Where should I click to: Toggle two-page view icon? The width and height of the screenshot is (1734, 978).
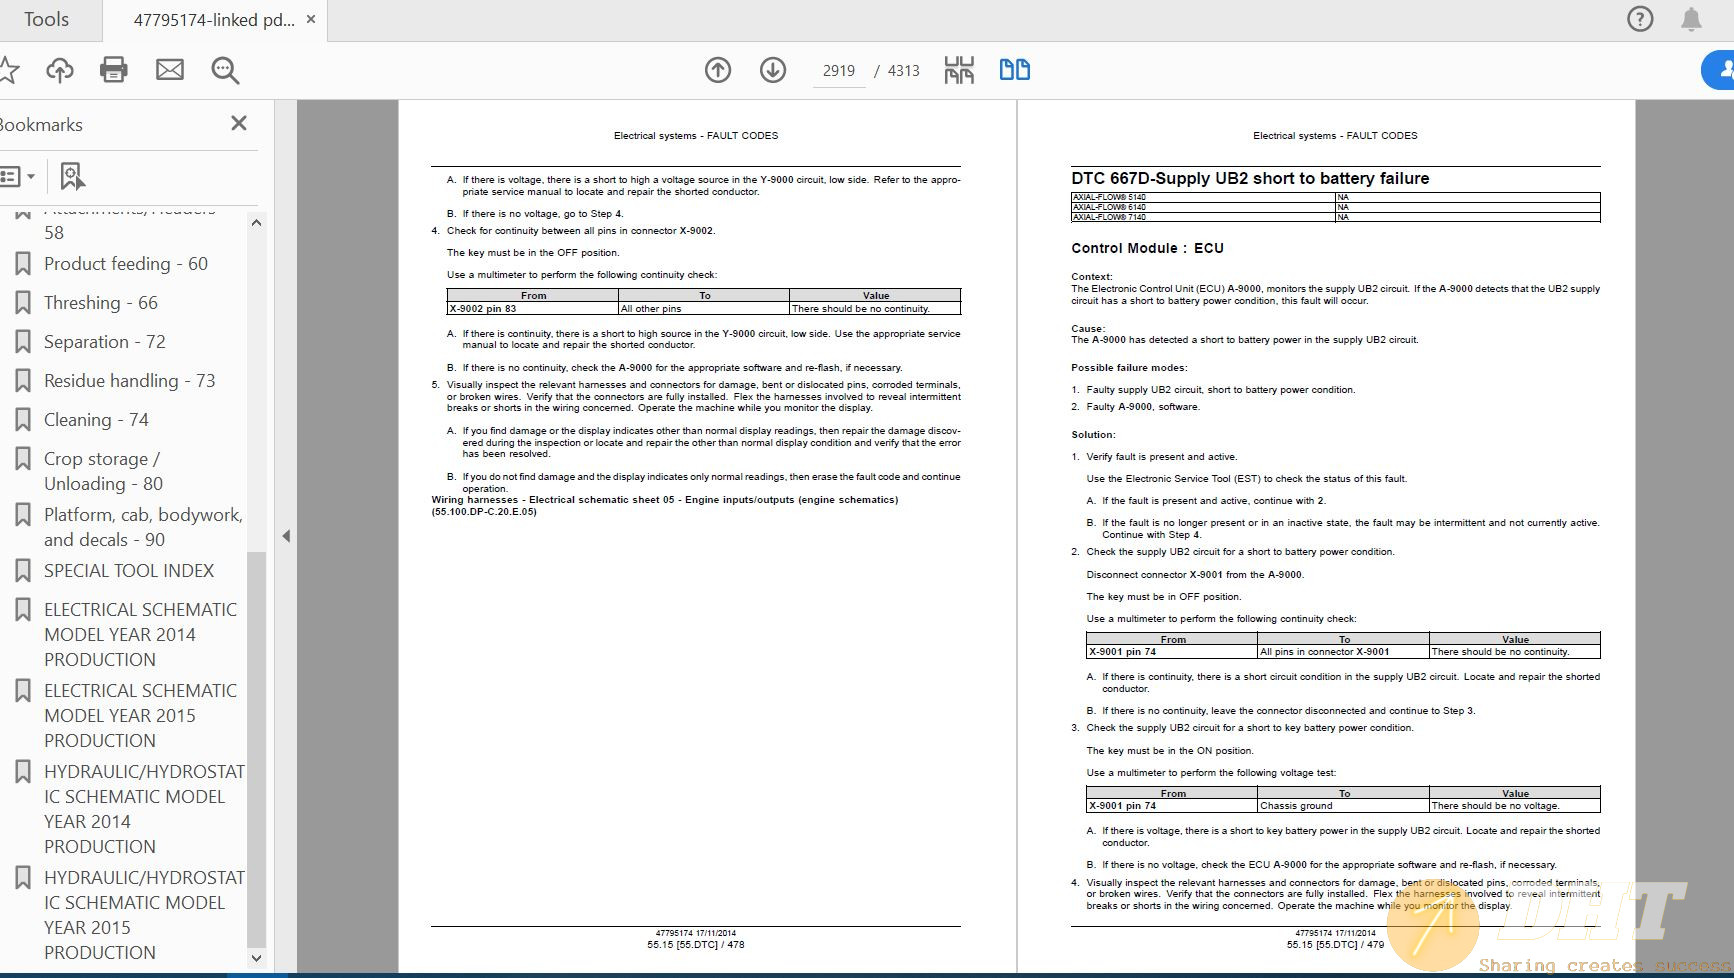pyautogui.click(x=1015, y=70)
